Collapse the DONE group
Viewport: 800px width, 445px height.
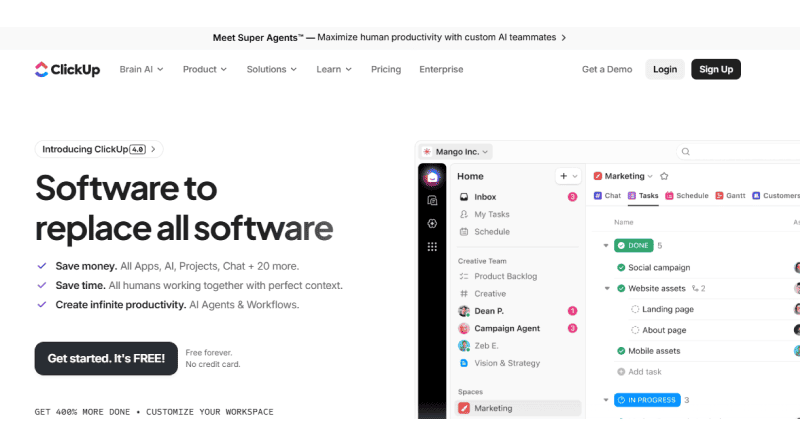tap(606, 245)
